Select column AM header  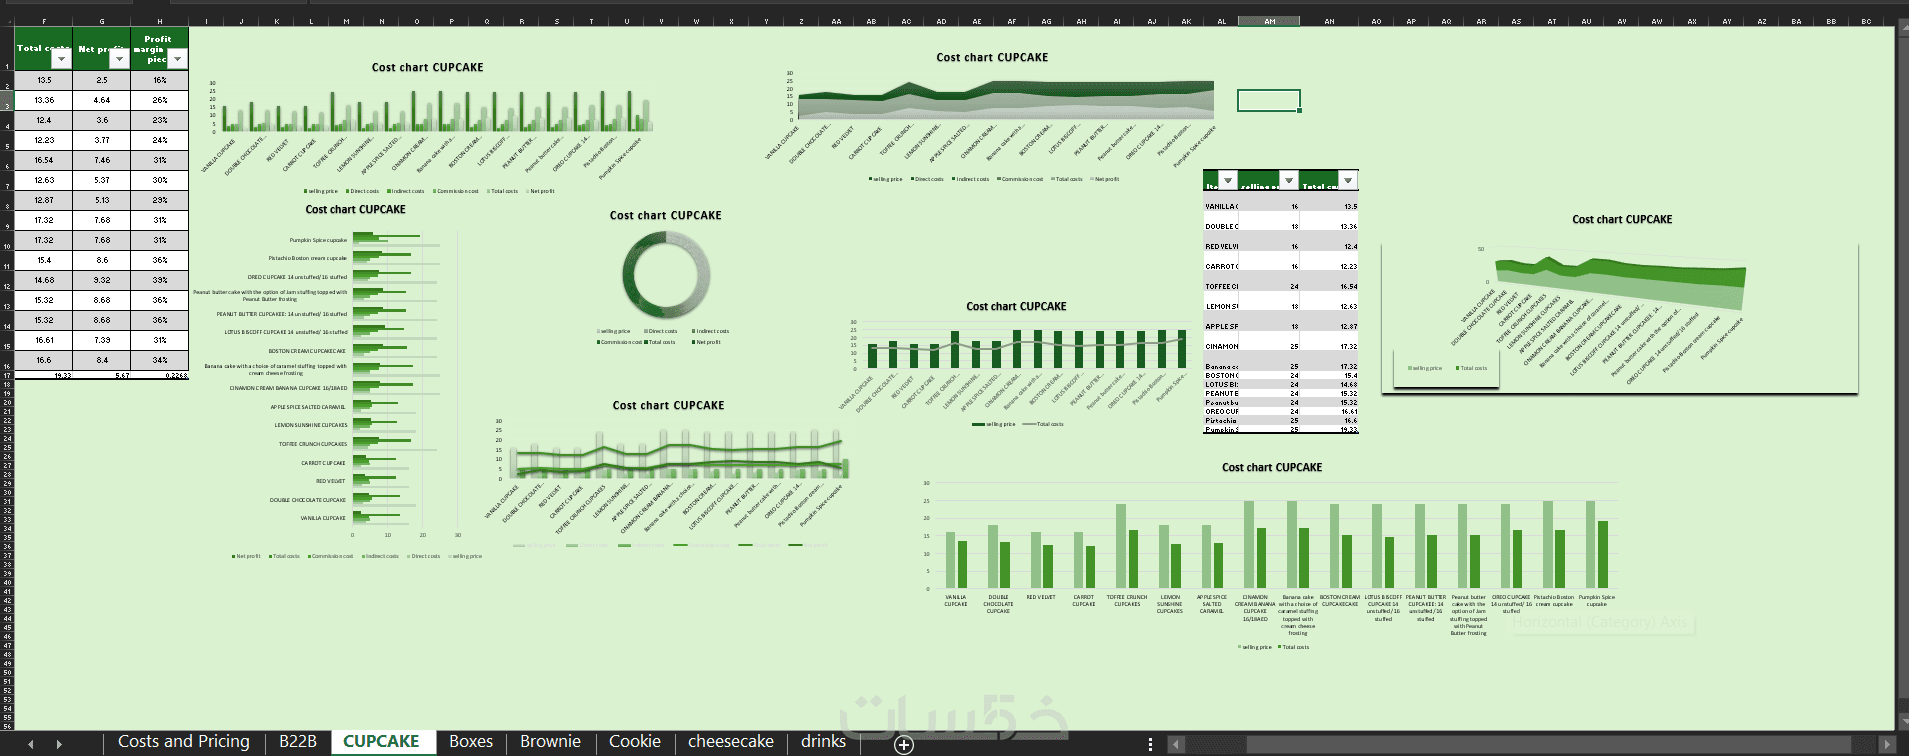(1269, 21)
